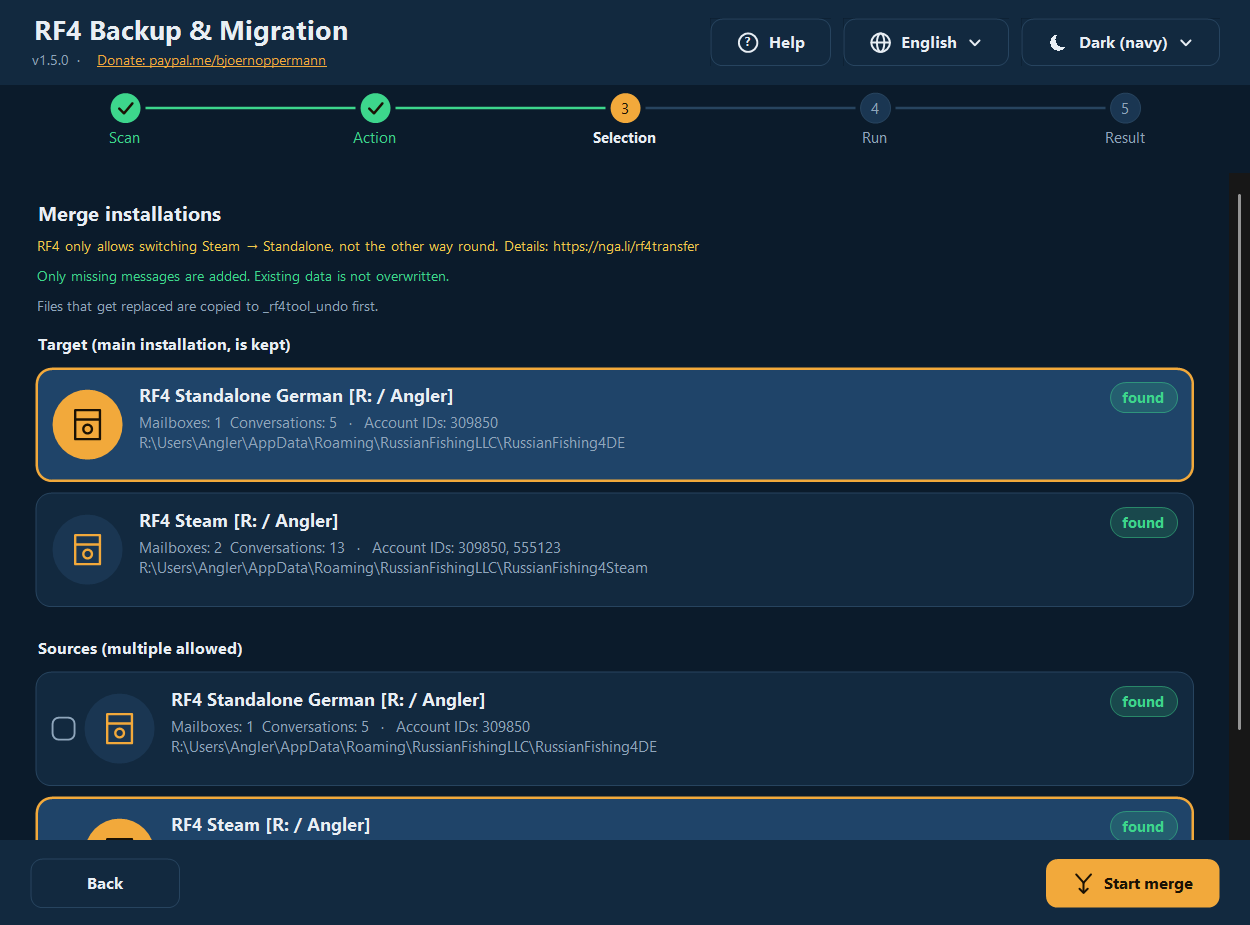Click the merge arrow icon on Start merge
The image size is (1250, 925).
[1083, 884]
